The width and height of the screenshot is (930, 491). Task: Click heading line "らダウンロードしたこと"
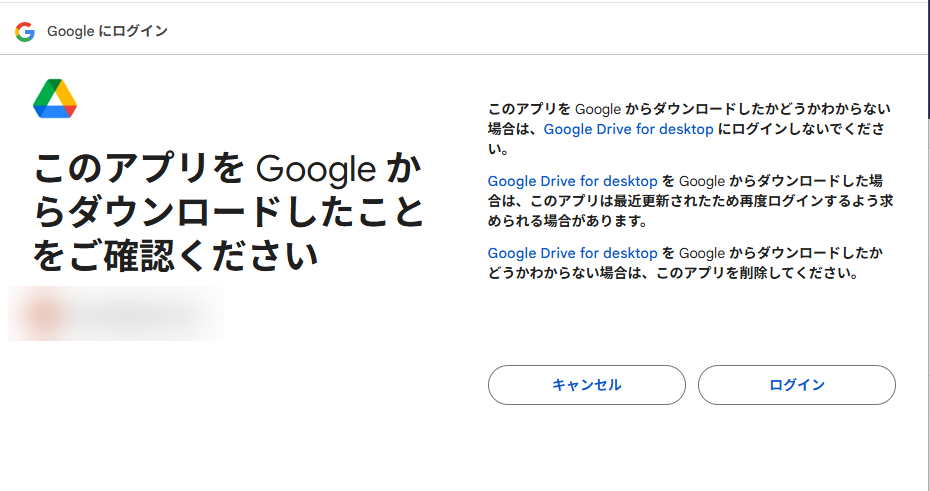click(228, 213)
